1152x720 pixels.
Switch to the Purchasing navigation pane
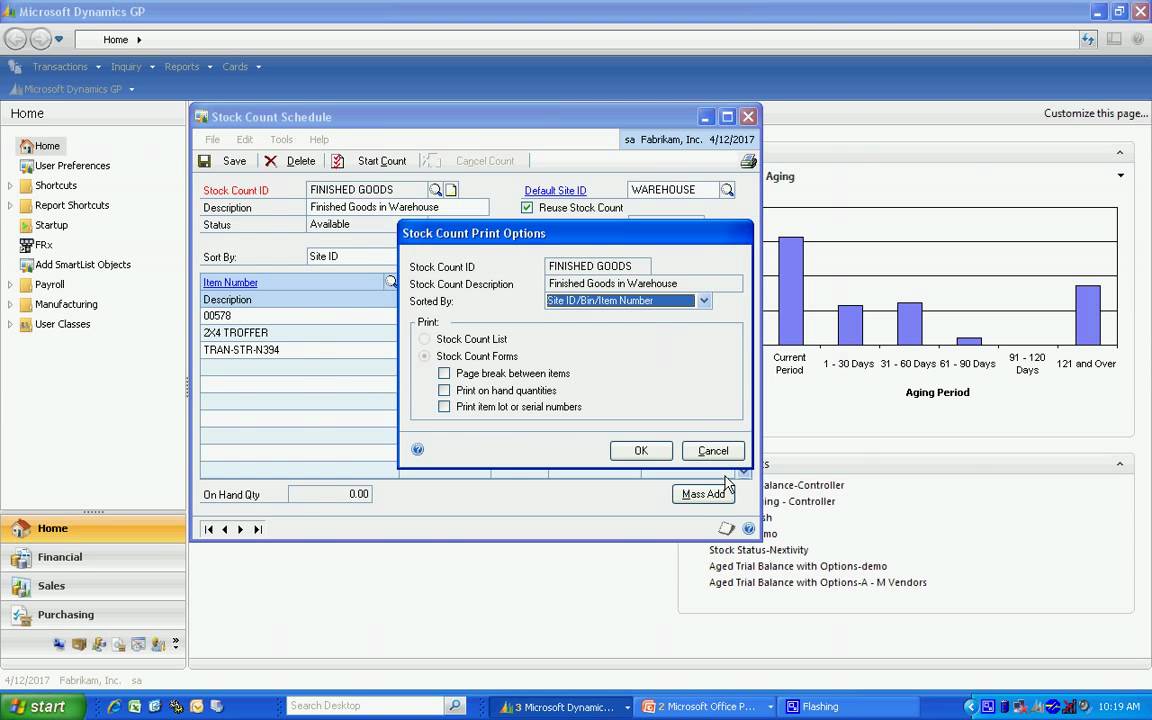[93, 615]
